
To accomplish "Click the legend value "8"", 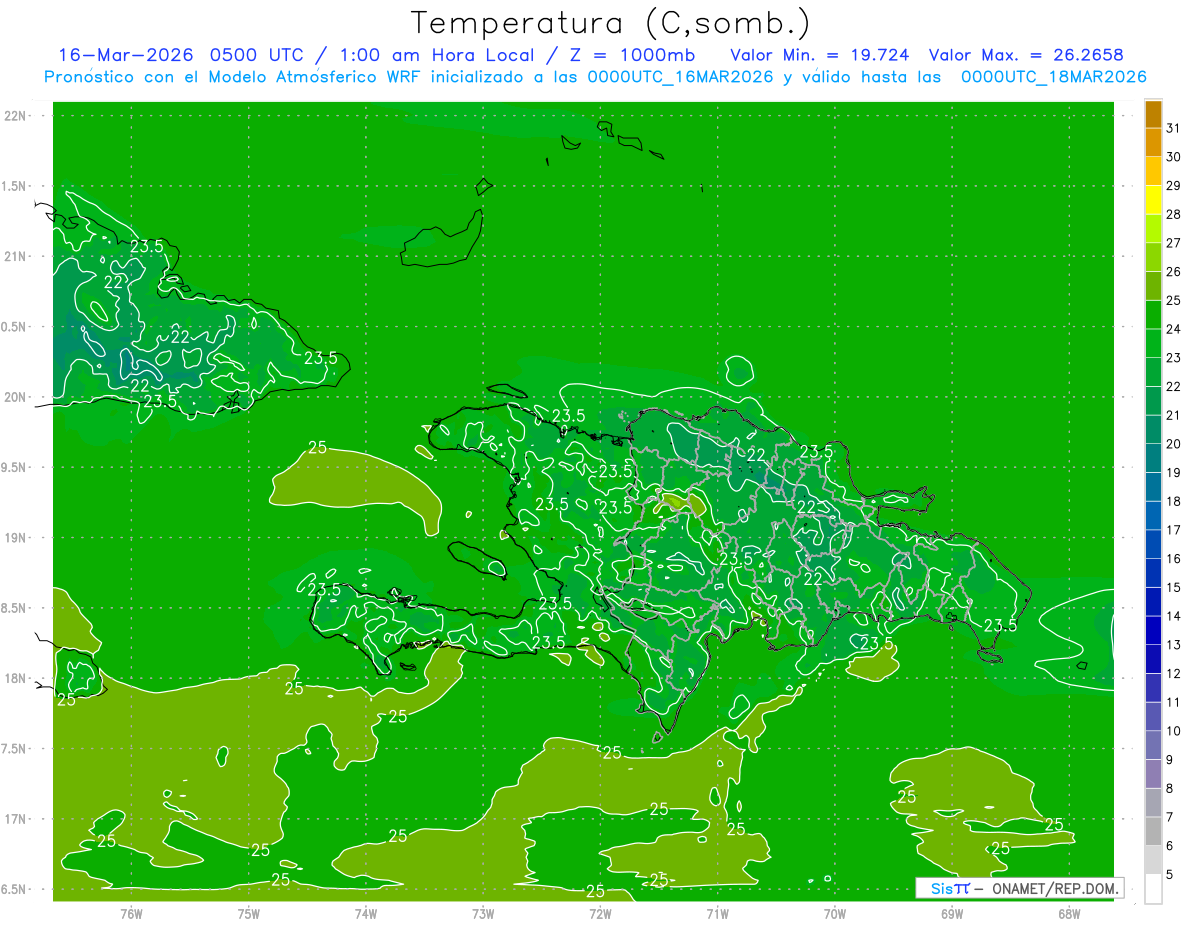I will click(1170, 788).
